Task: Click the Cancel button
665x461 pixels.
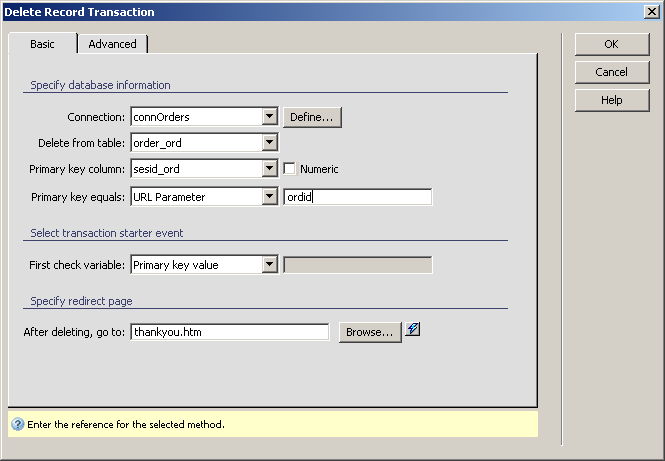Action: point(611,72)
